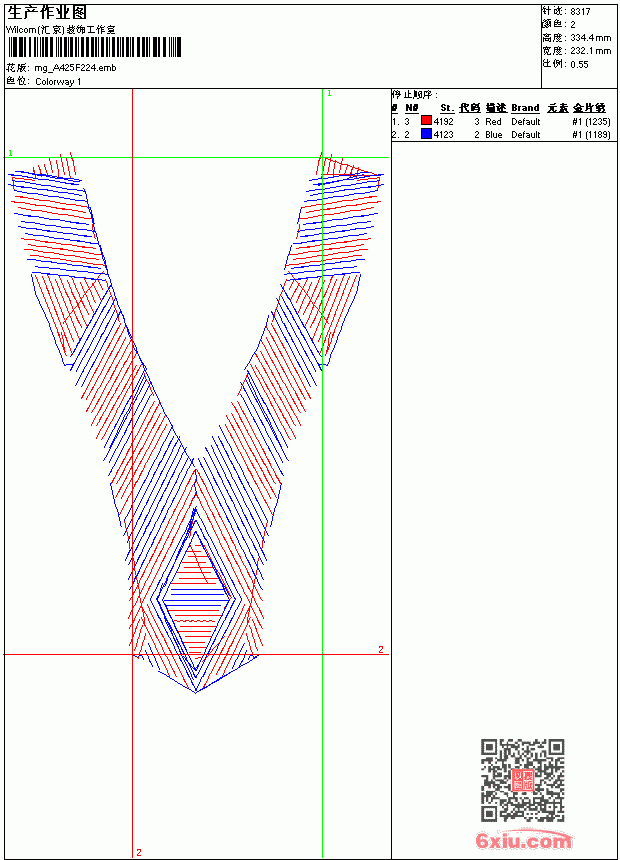This screenshot has width=620, height=860.
Task: Select the width value 232.1mm
Action: pyautogui.click(x=590, y=51)
